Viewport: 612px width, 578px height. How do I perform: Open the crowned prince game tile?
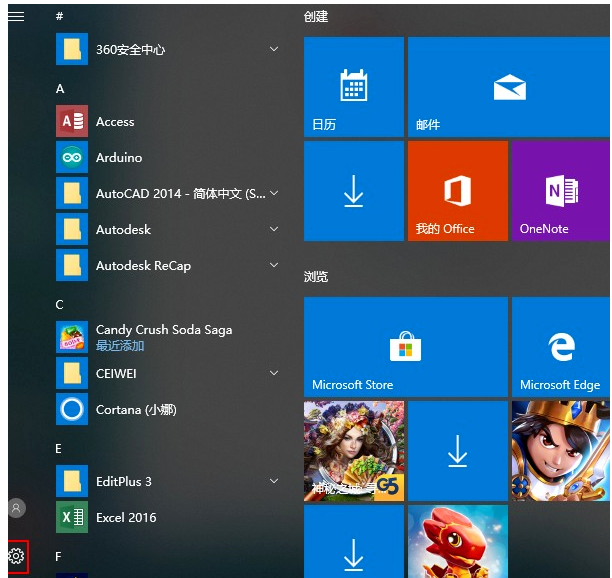tap(561, 451)
